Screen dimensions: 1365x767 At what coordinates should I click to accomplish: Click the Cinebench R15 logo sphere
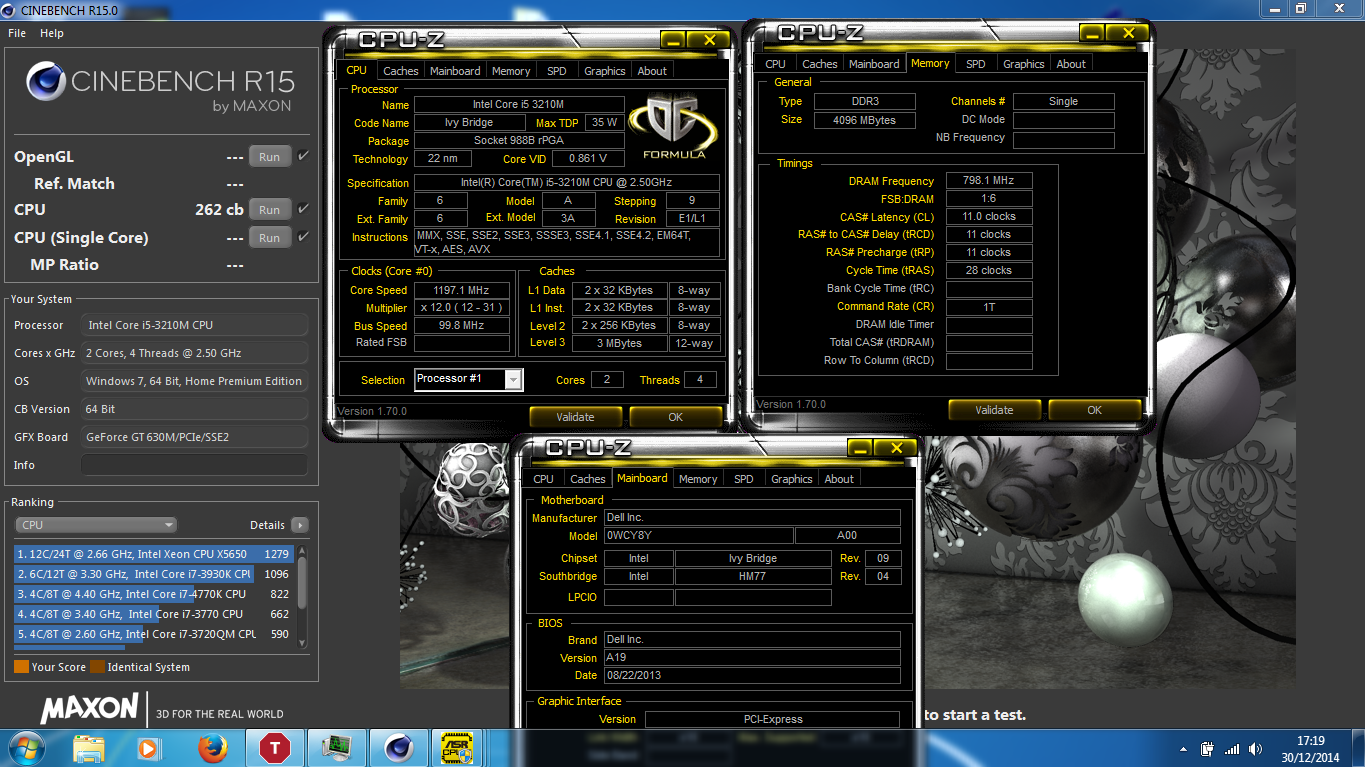pyautogui.click(x=46, y=81)
